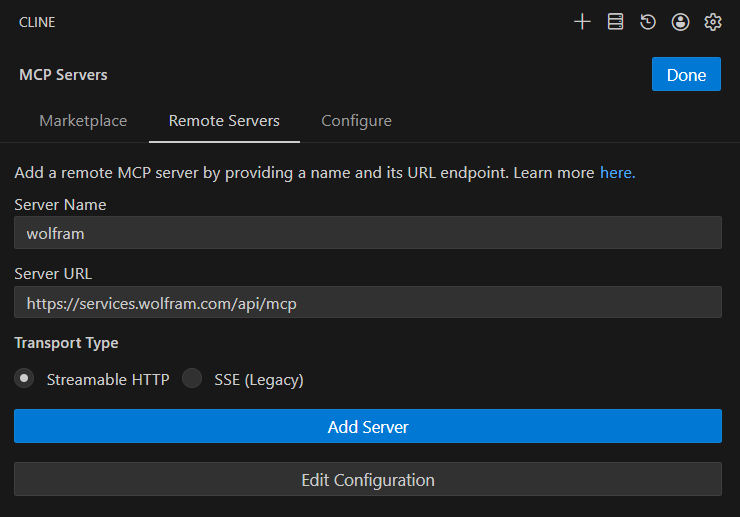The image size is (740, 517).
Task: Open Cline settings gear icon
Action: pyautogui.click(x=712, y=22)
